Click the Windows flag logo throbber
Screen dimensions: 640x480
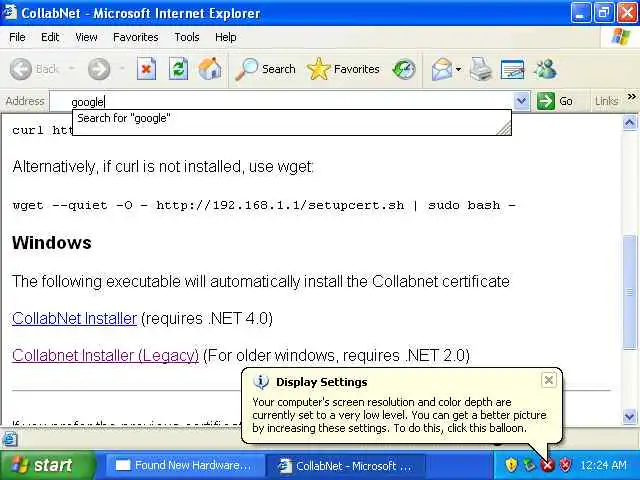[620, 37]
